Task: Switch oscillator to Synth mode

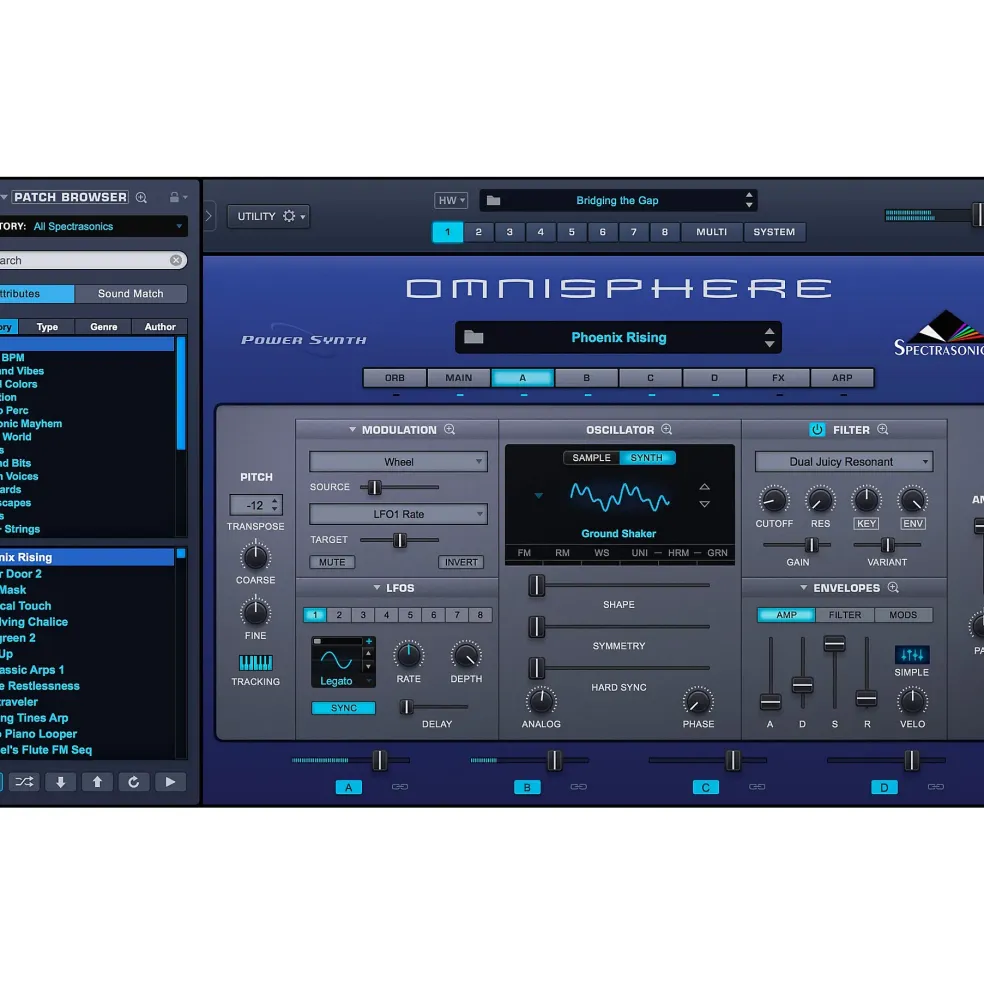Action: pos(647,458)
